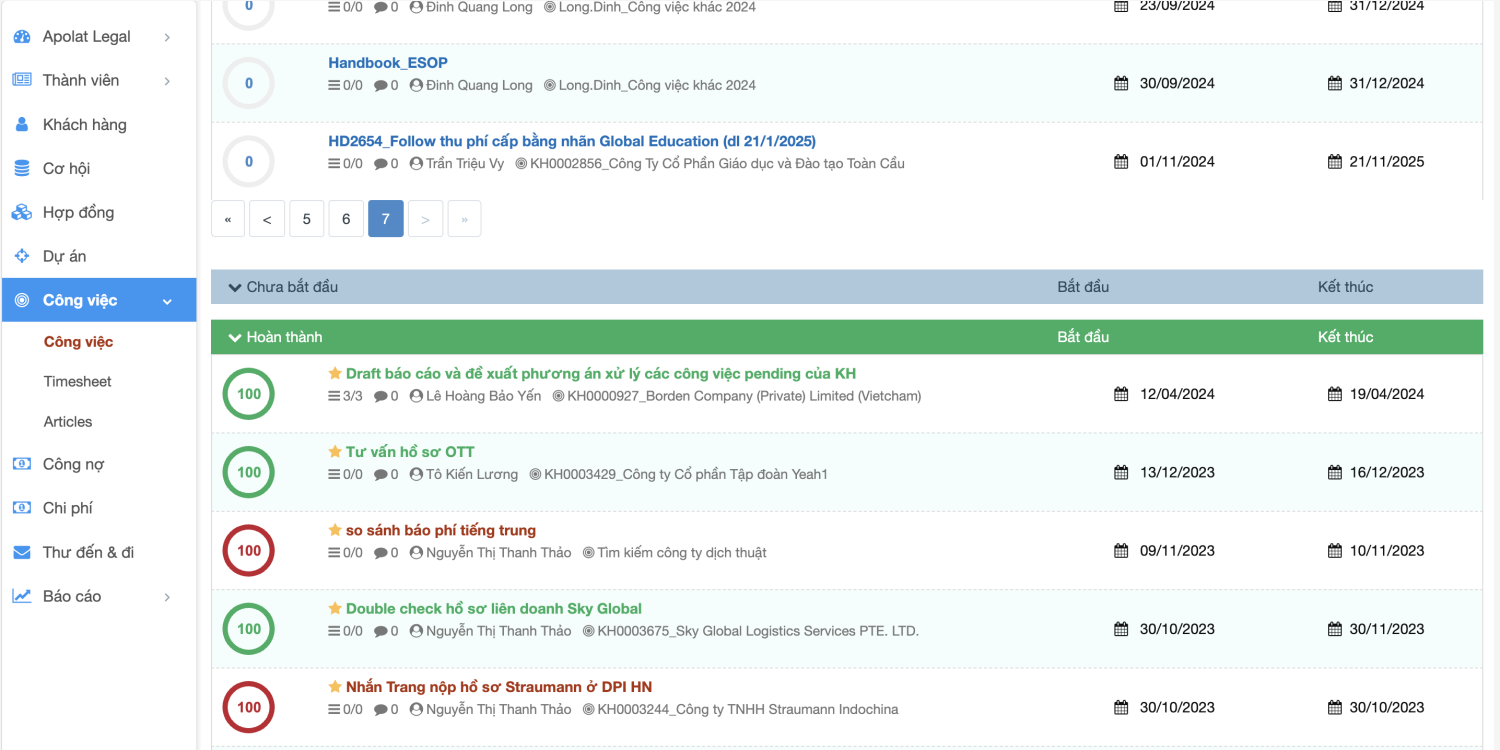The image size is (1500, 750).
Task: Open Timesheet in the sidebar submenu
Action: (x=77, y=382)
